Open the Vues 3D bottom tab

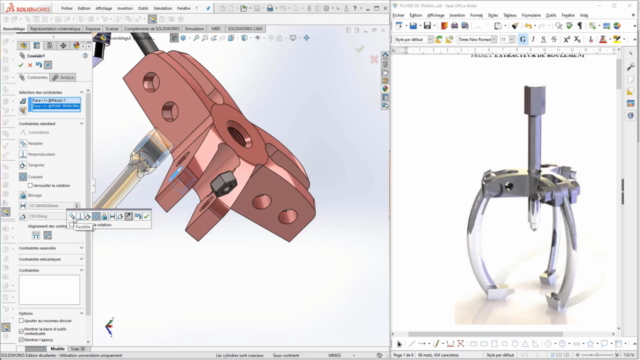click(x=78, y=349)
